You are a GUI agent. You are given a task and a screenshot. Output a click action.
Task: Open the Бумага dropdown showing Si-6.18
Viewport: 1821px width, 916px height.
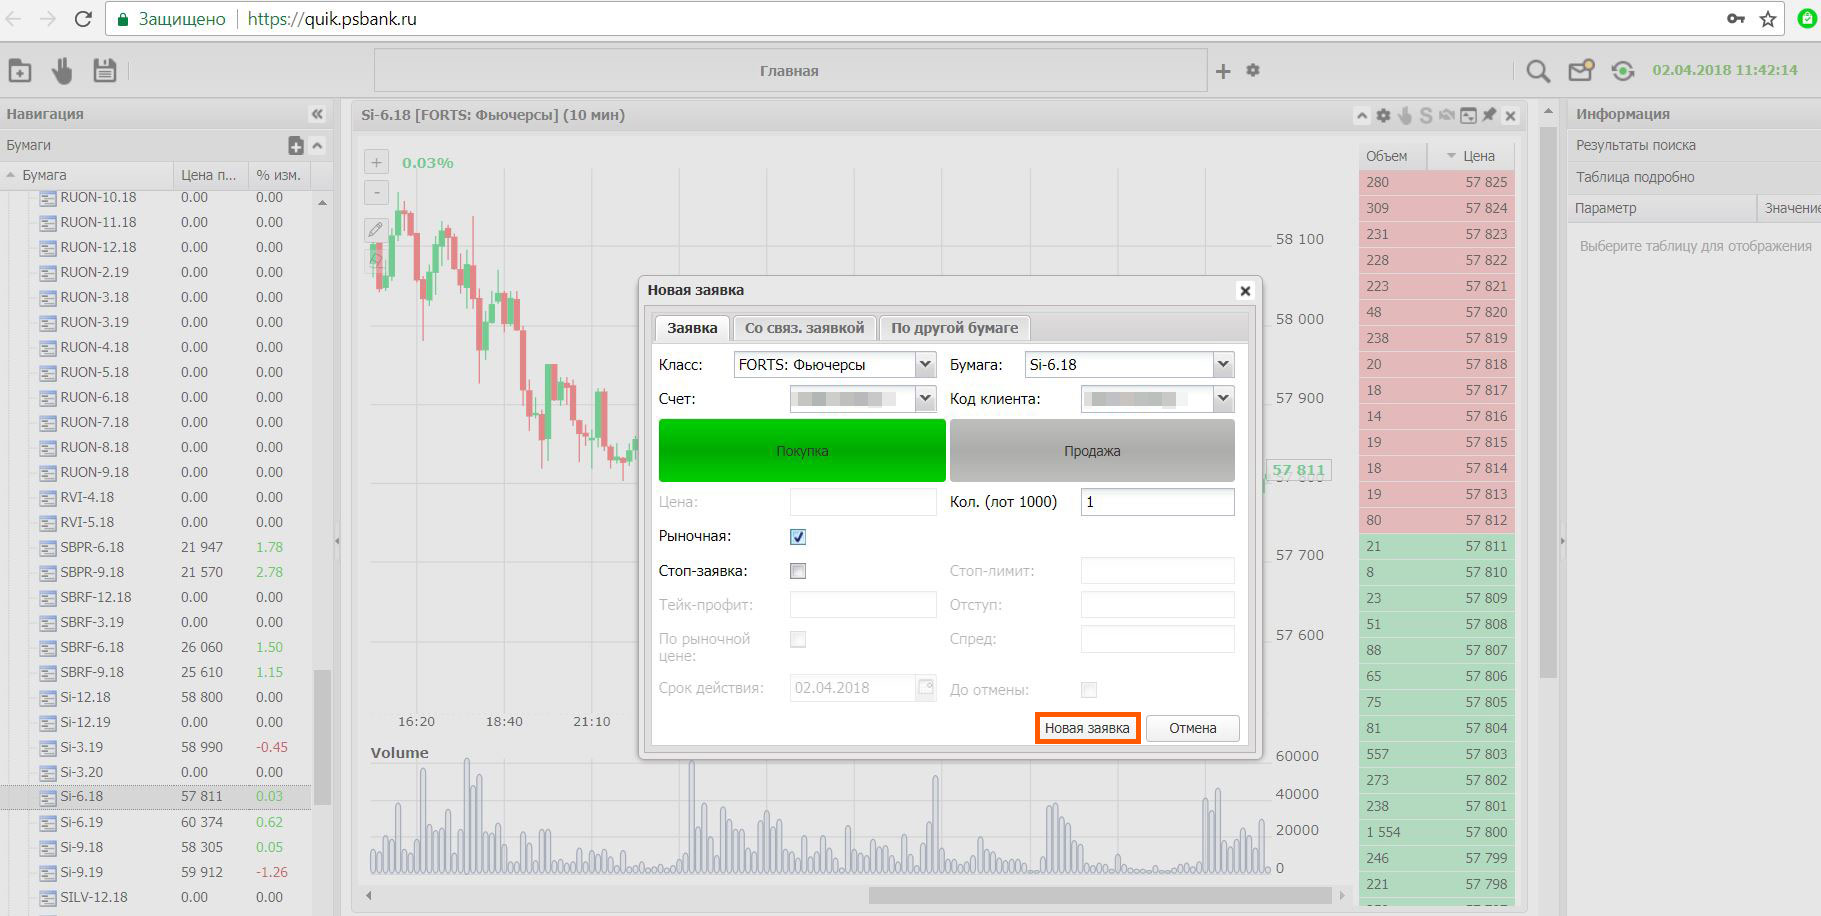1223,365
